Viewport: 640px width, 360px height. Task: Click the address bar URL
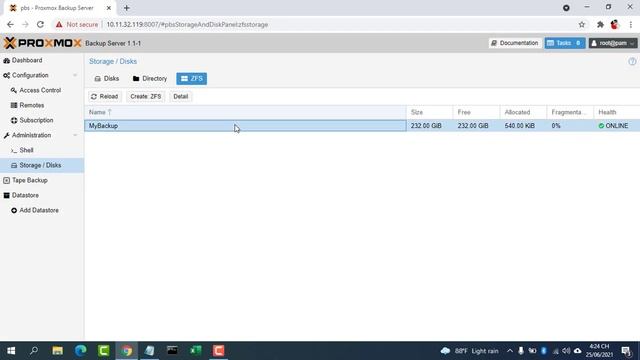[187, 24]
